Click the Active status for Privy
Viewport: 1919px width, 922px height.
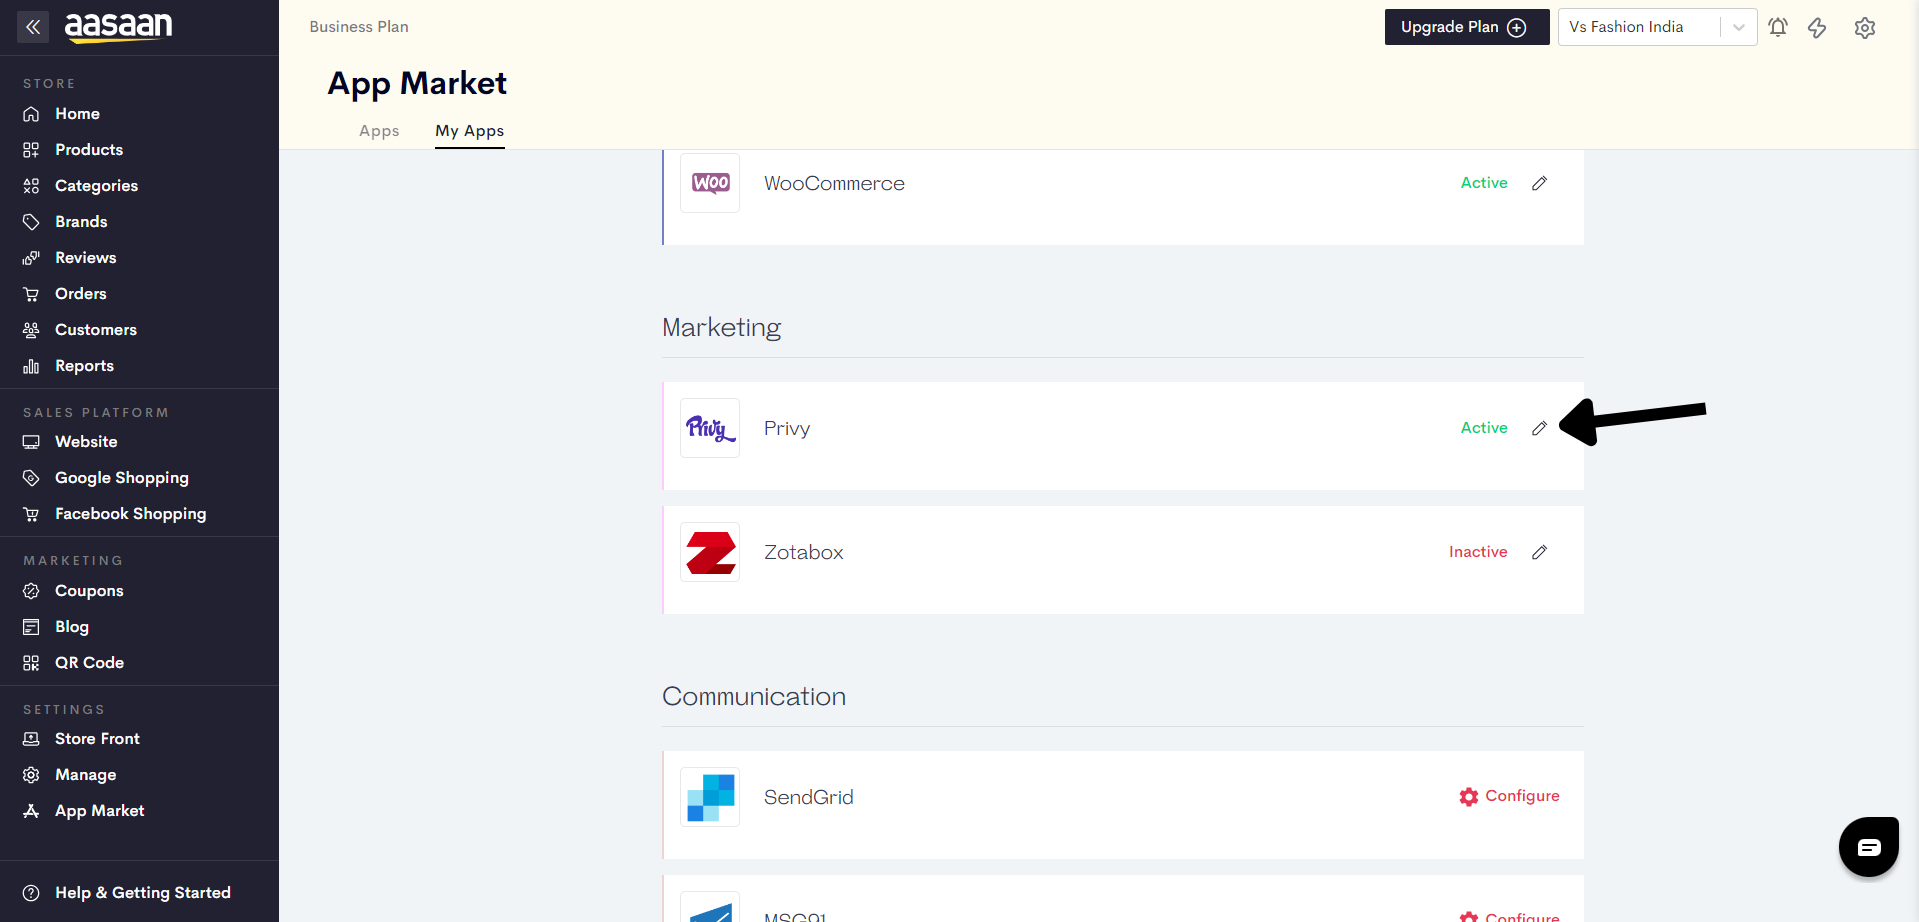[x=1484, y=428]
